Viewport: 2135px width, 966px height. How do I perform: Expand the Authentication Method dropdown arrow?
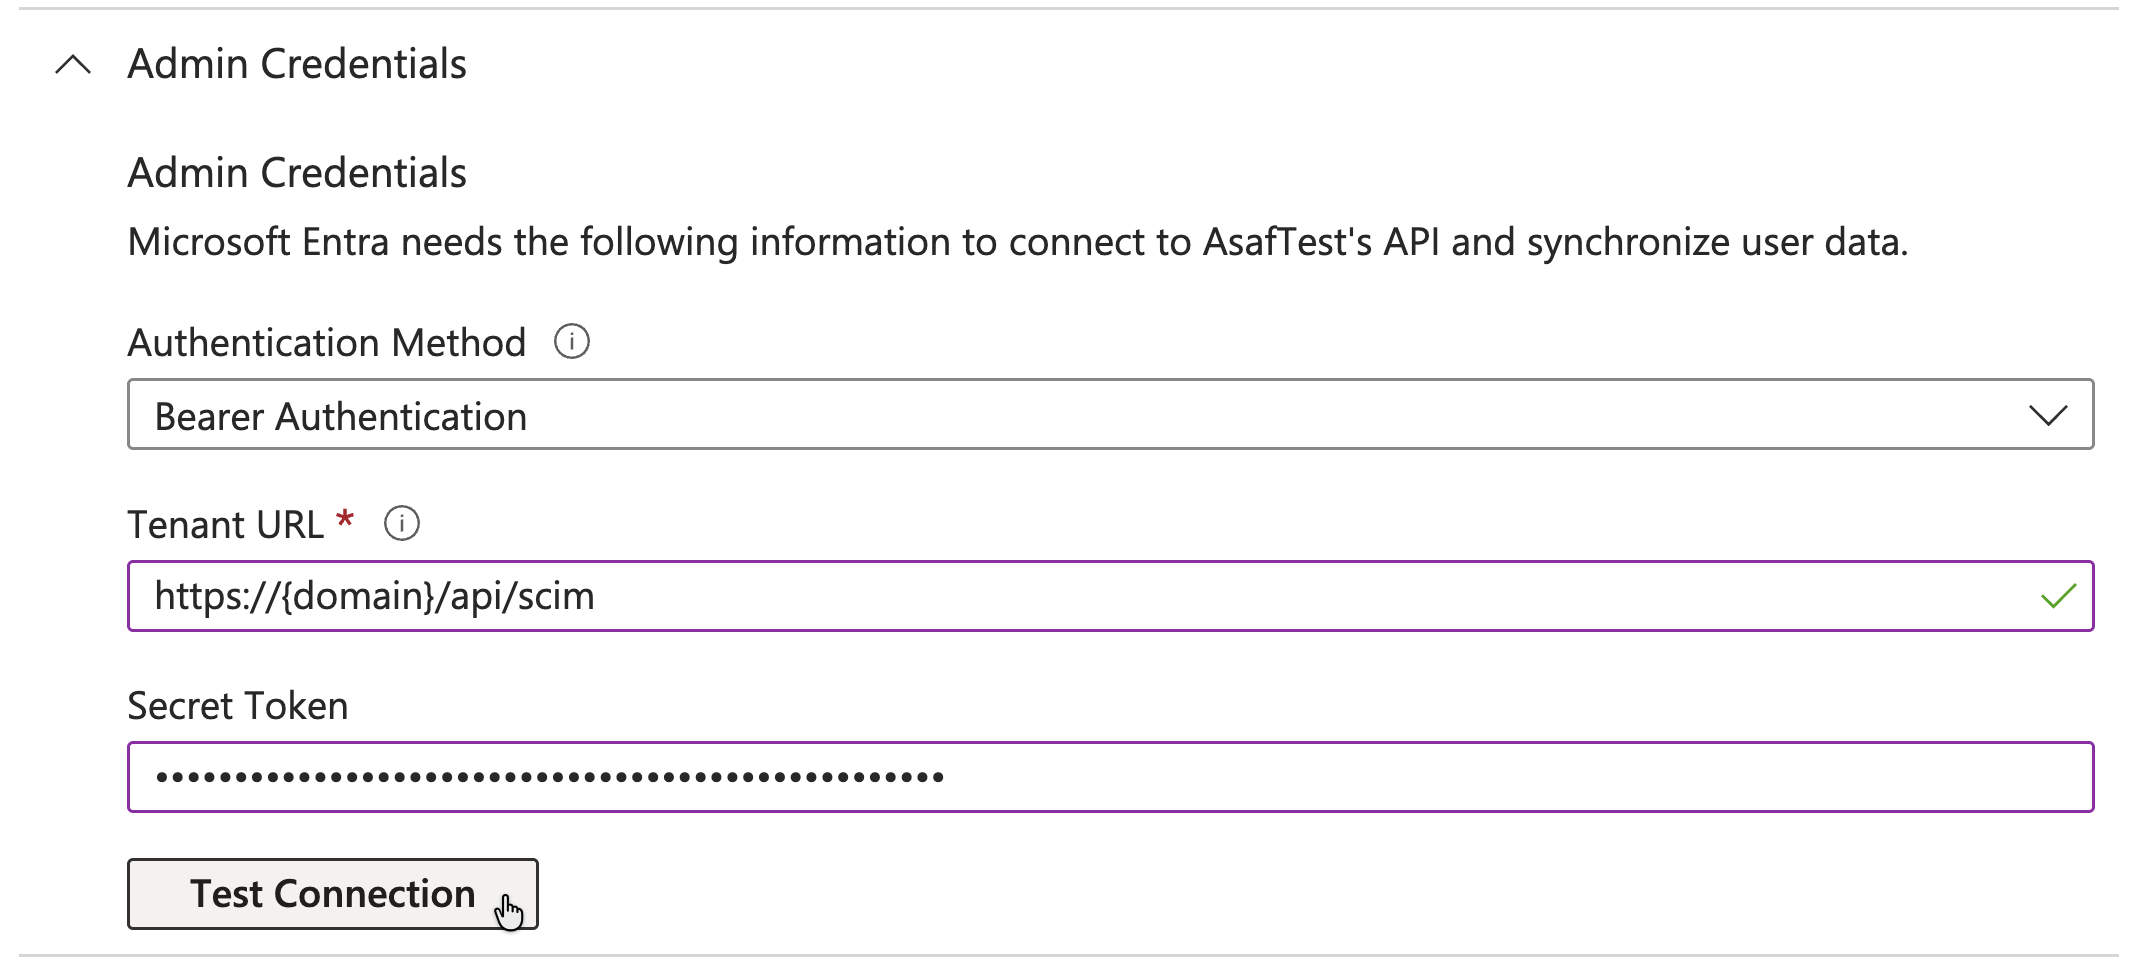coord(2047,415)
